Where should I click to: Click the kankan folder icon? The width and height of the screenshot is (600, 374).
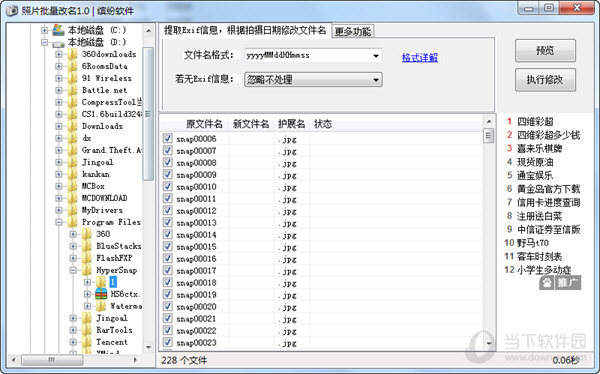pos(72,174)
